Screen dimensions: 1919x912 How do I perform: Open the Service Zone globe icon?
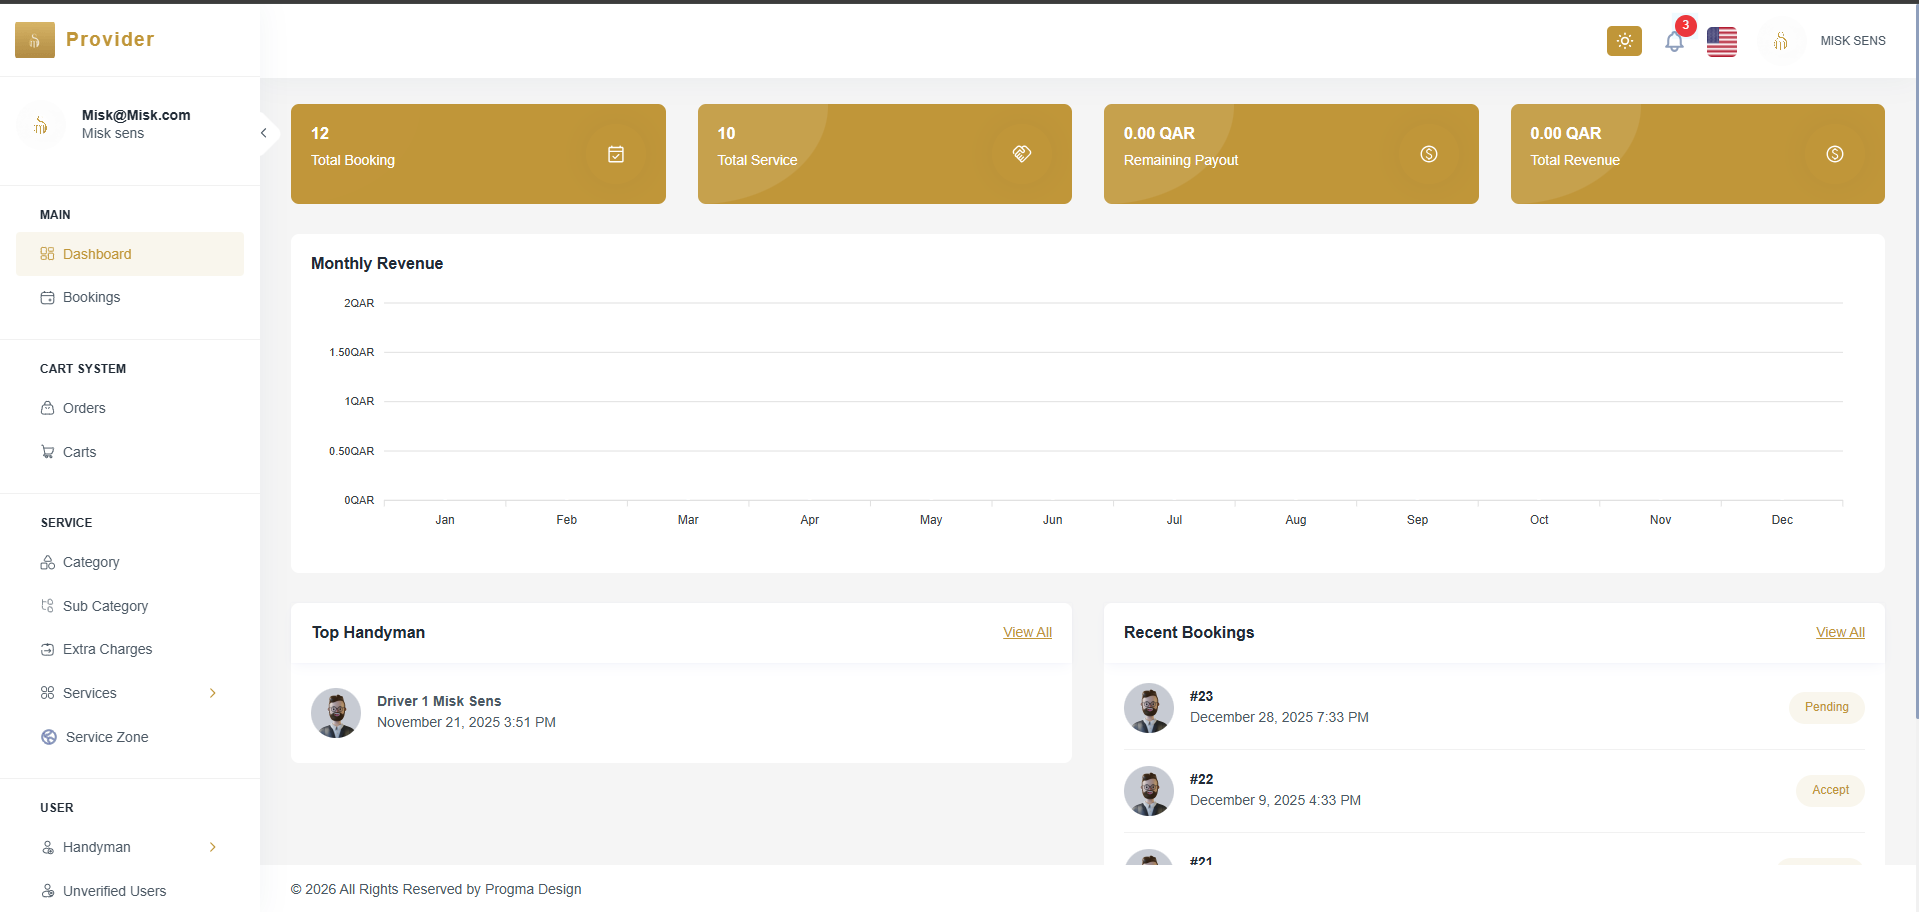point(47,737)
